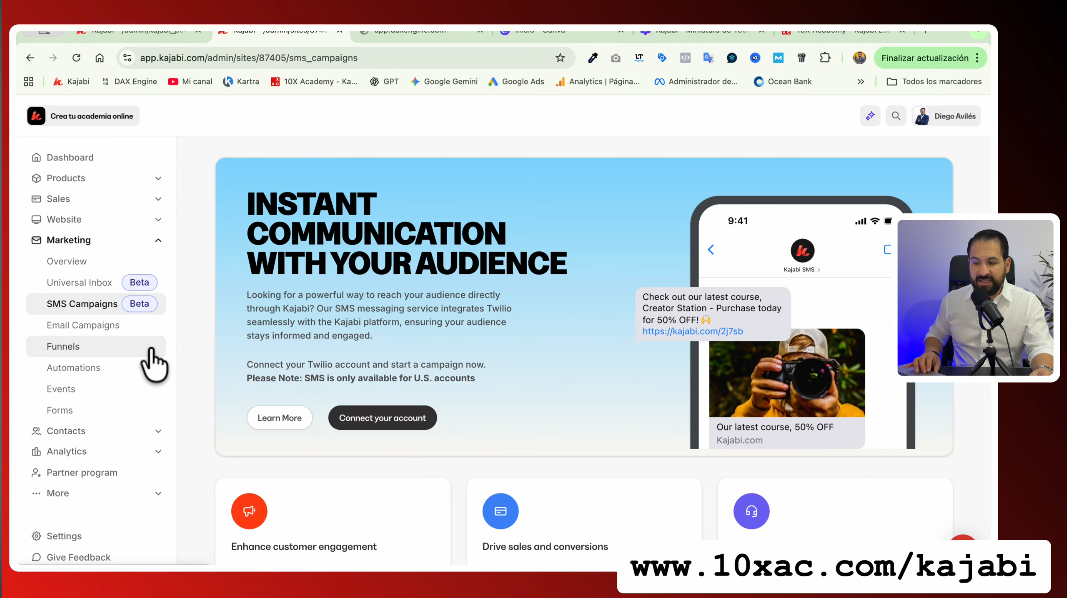This screenshot has width=1067, height=598.
Task: Expand the Analytics section chevron
Action: (158, 452)
